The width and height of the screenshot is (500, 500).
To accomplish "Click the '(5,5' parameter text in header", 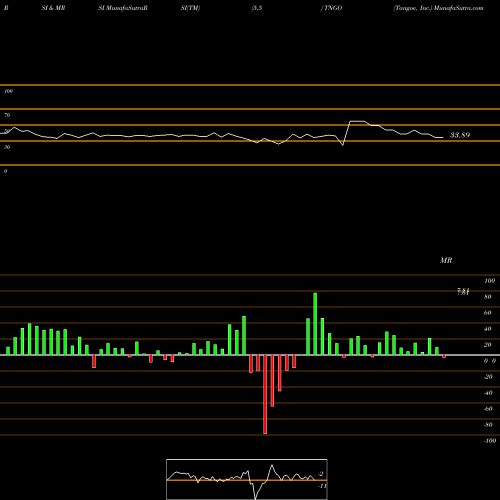I will [257, 8].
